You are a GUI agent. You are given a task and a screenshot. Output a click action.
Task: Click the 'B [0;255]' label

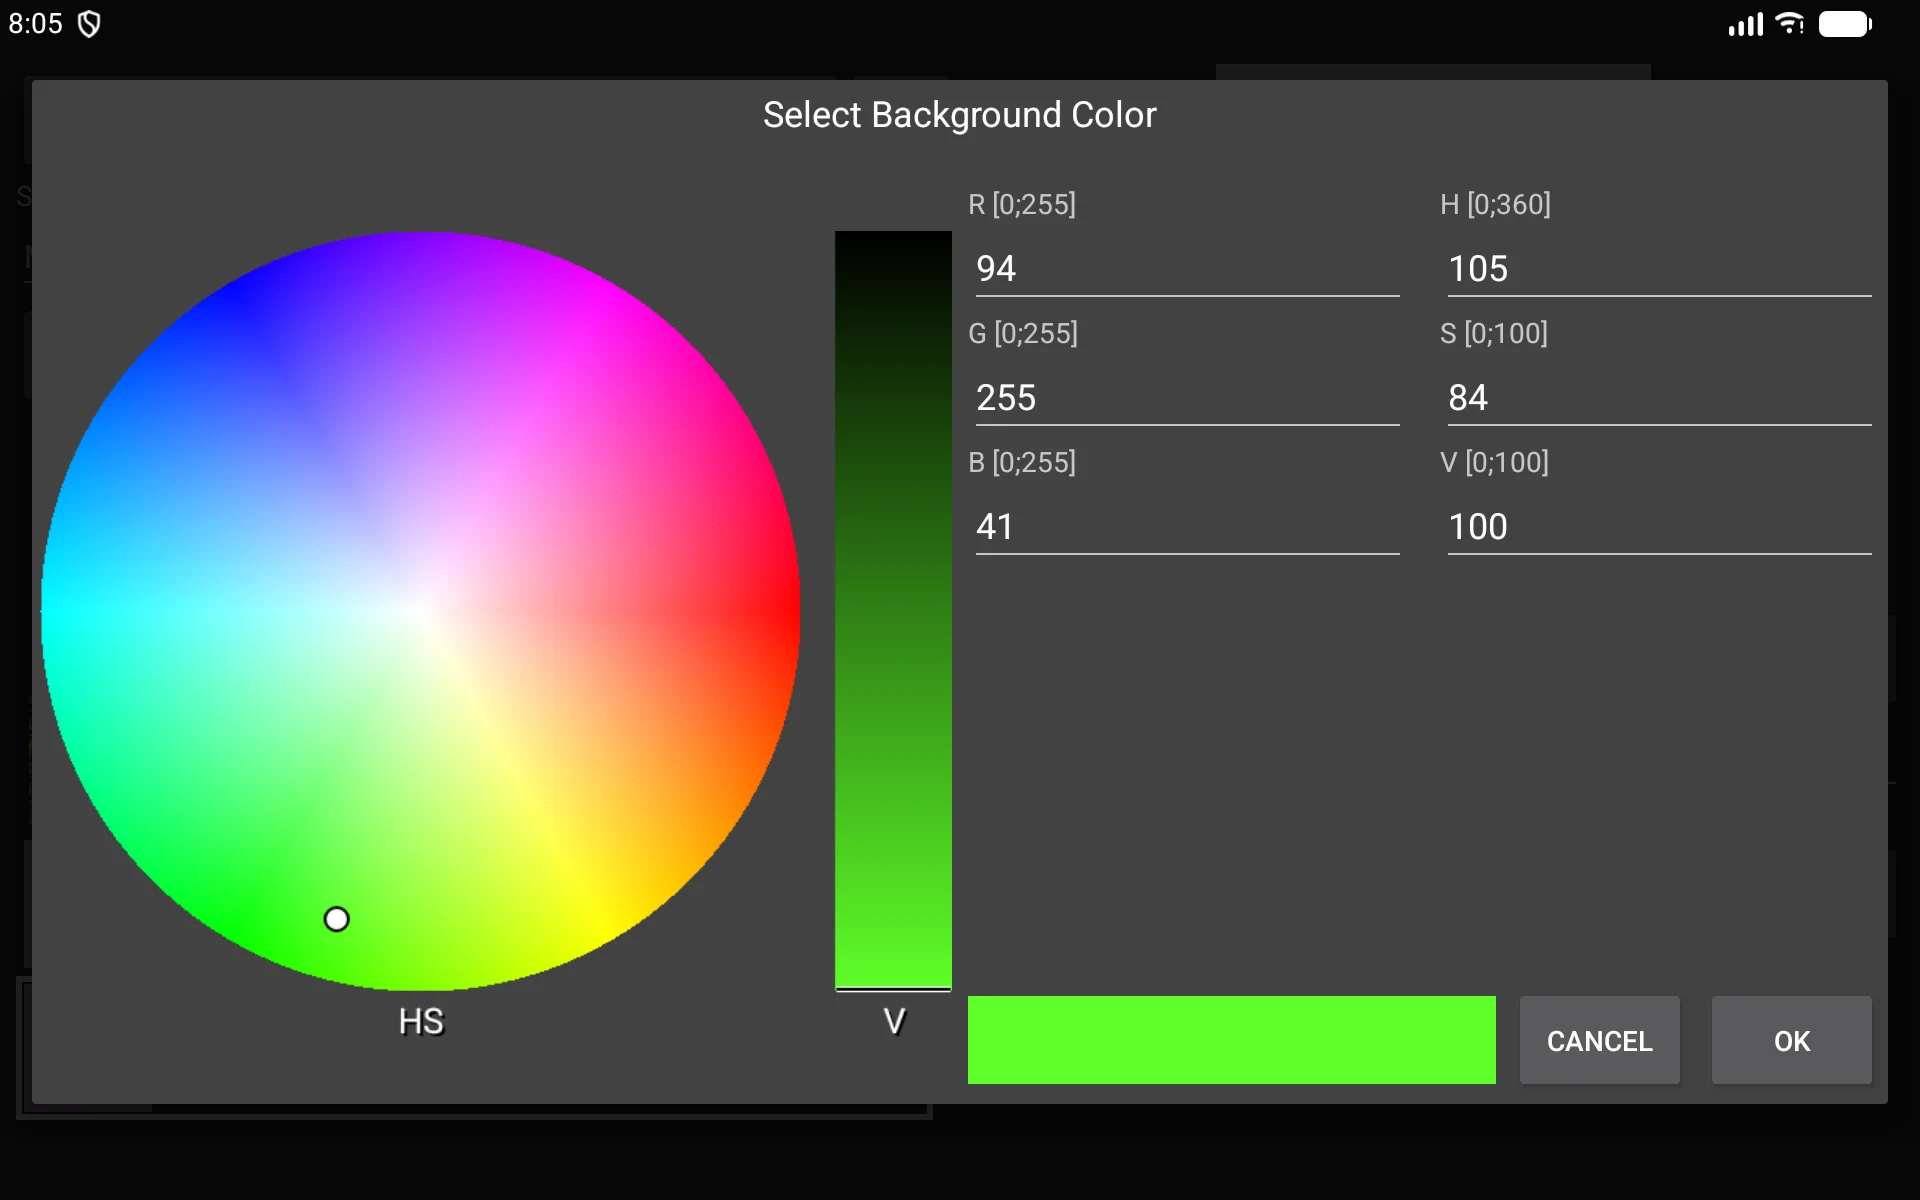pos(1022,462)
